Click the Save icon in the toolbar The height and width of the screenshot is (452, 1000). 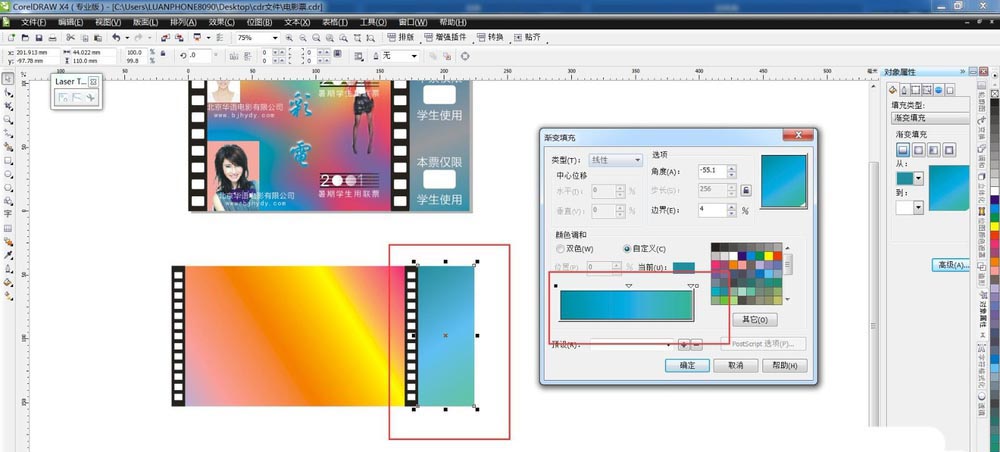39,38
